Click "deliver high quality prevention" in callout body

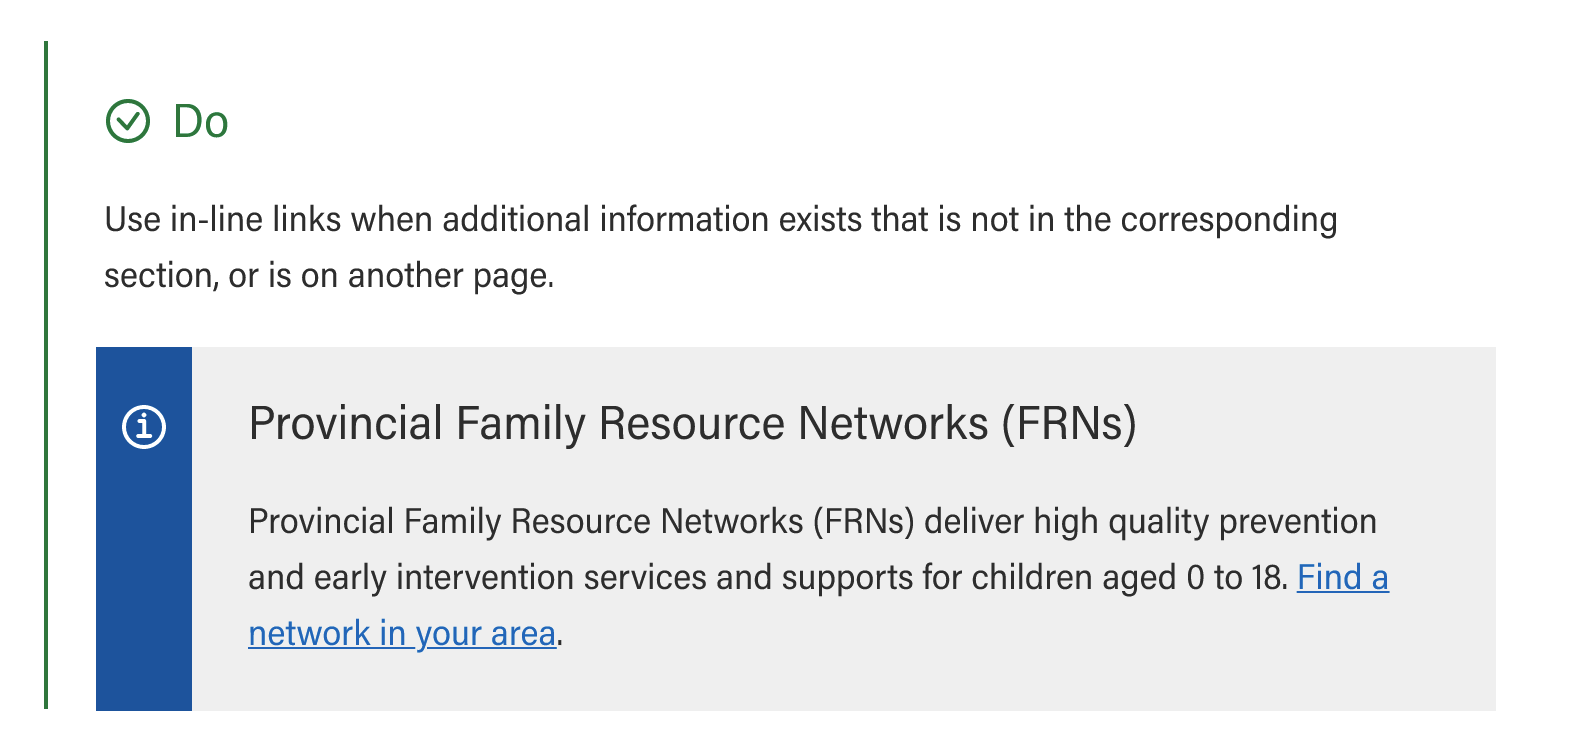tap(1150, 522)
